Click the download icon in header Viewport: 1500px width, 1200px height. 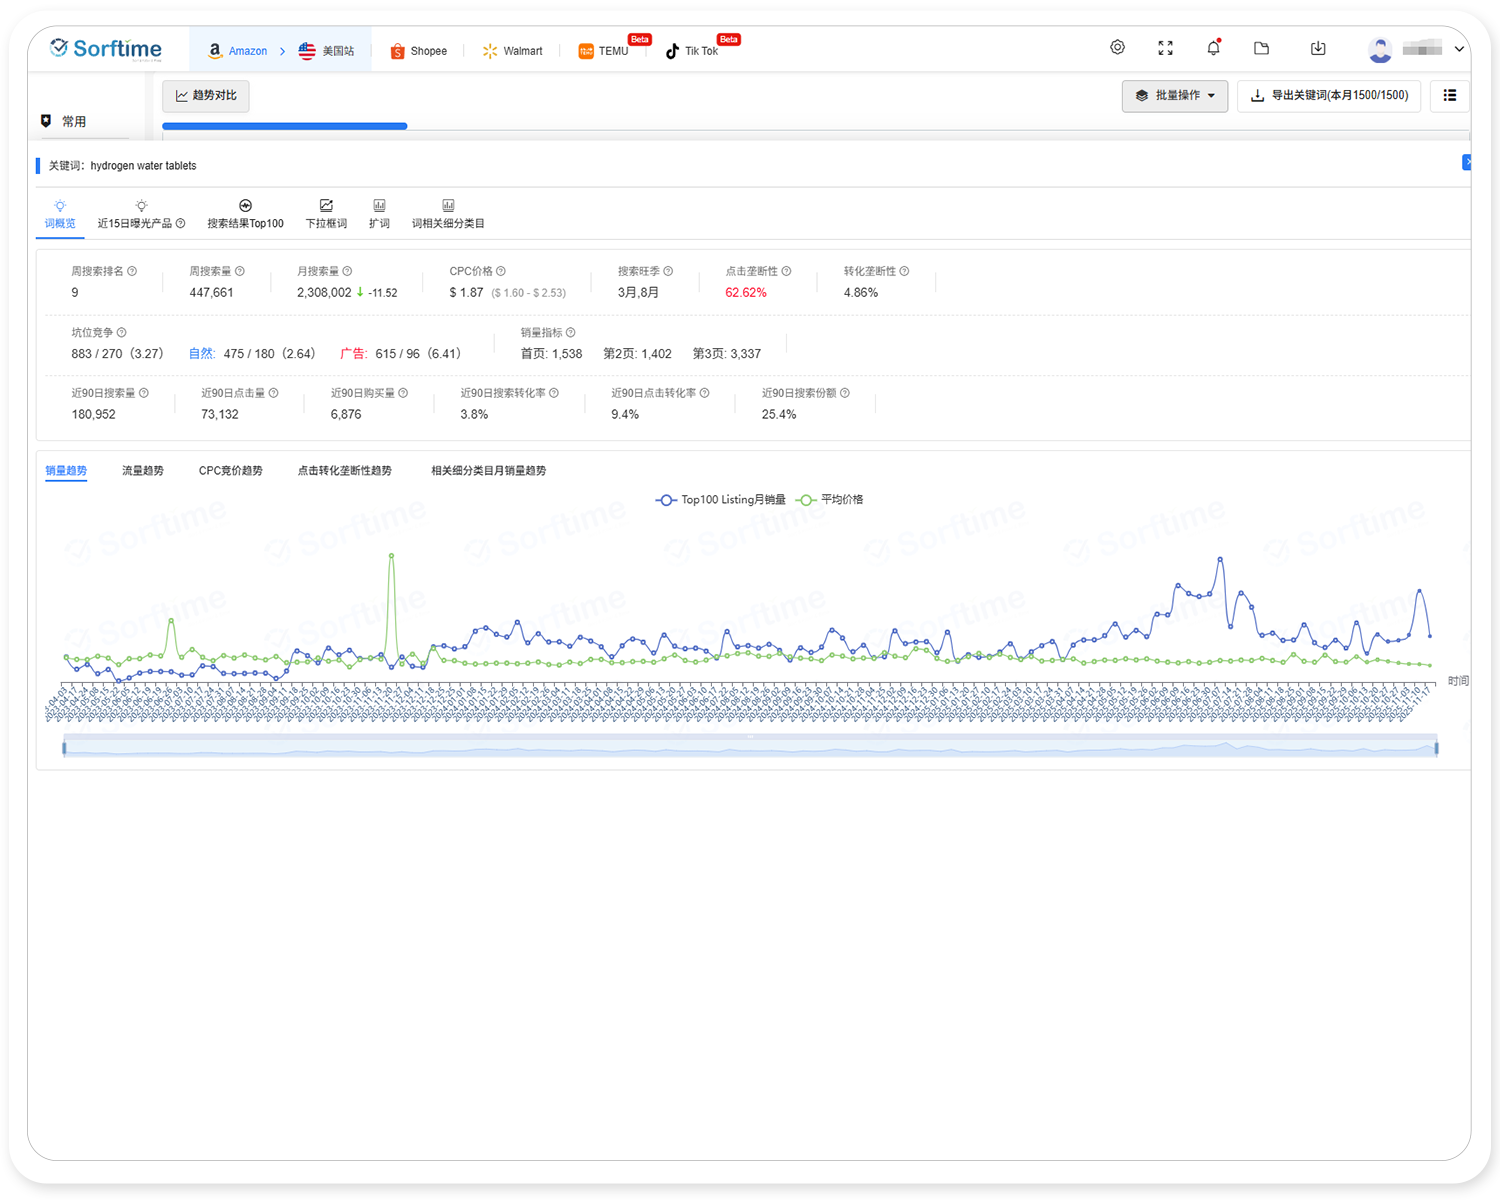click(1318, 48)
